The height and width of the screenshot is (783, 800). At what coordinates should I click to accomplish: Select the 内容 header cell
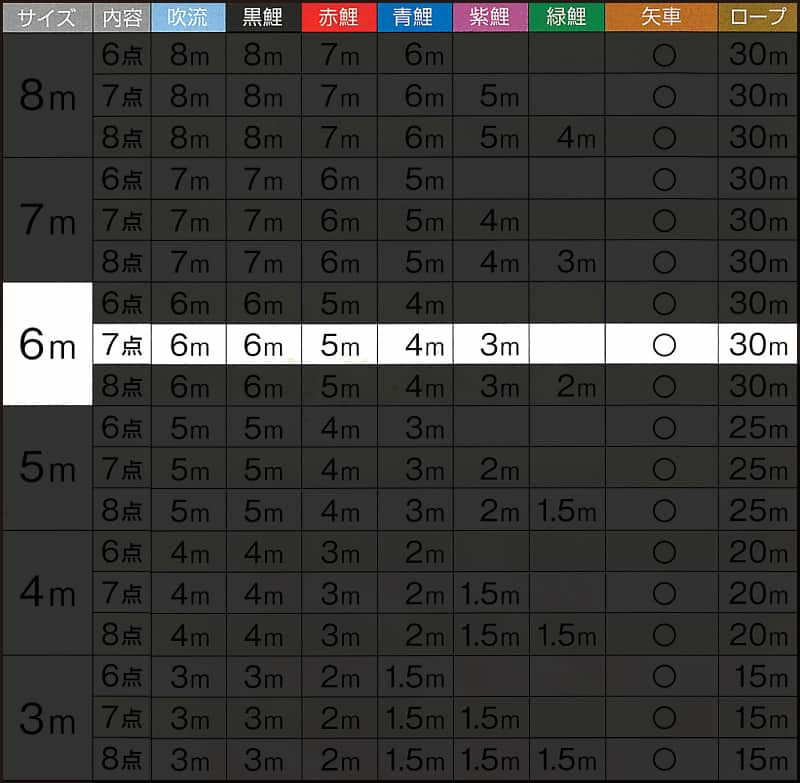(x=121, y=17)
